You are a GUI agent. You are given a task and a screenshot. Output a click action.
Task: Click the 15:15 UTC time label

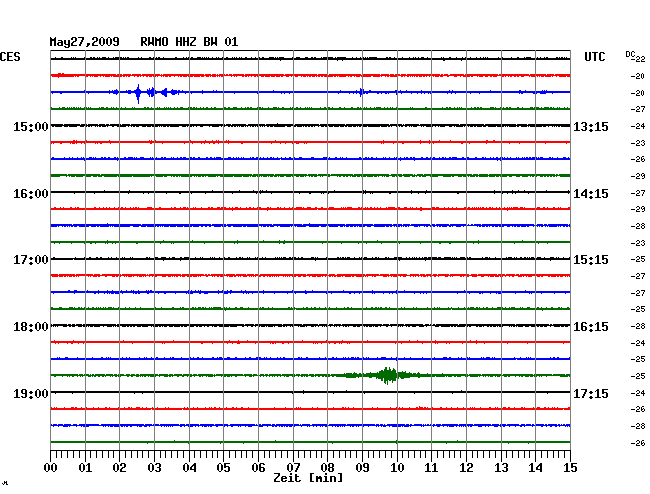pos(591,260)
